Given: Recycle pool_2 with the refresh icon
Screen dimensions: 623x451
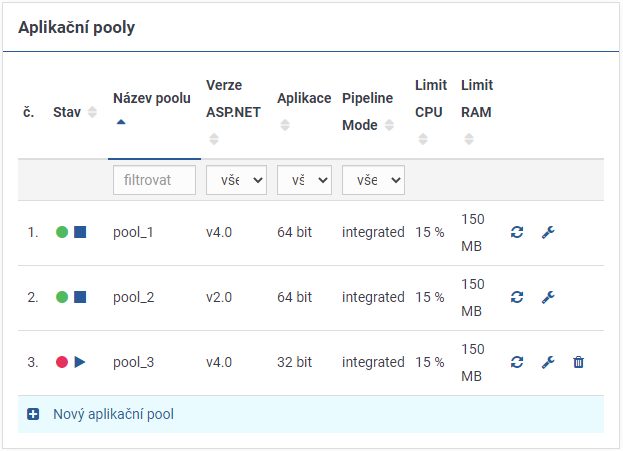Looking at the screenshot, I should (517, 297).
